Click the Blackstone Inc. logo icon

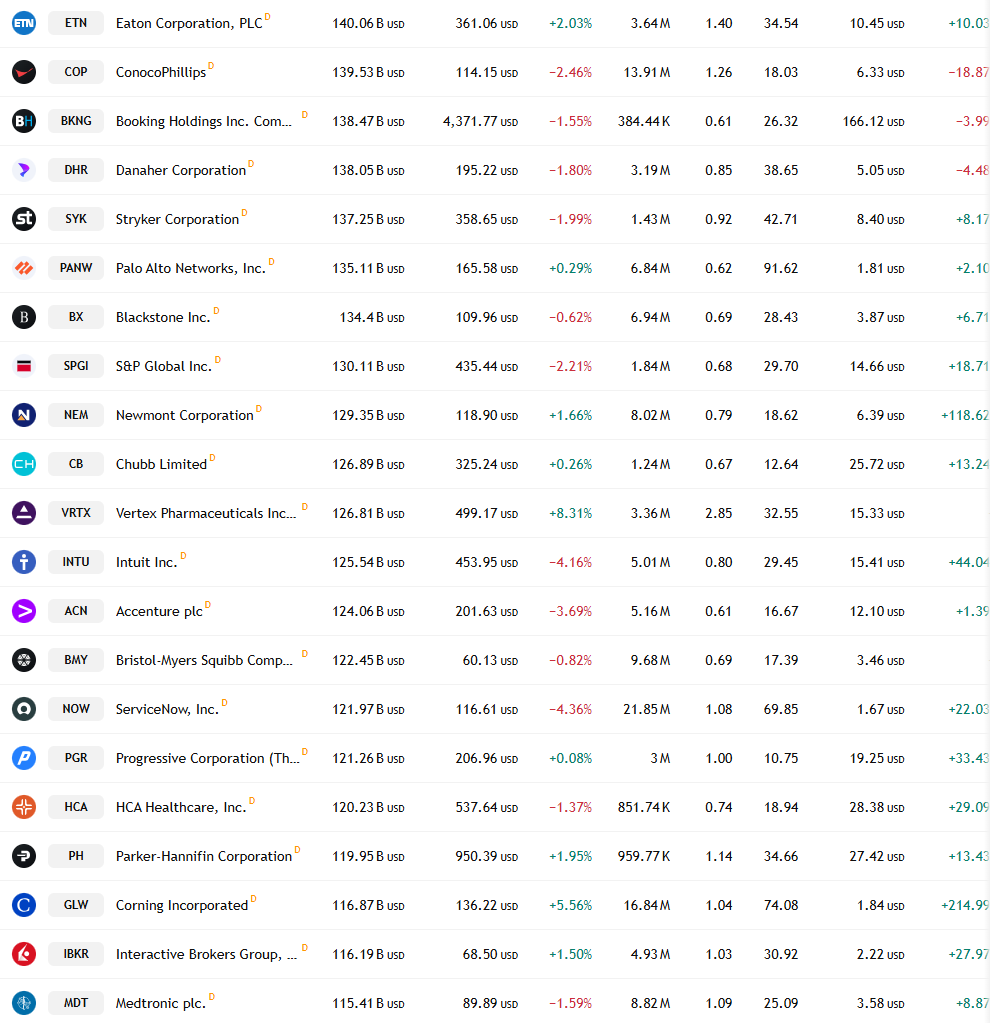coord(24,317)
